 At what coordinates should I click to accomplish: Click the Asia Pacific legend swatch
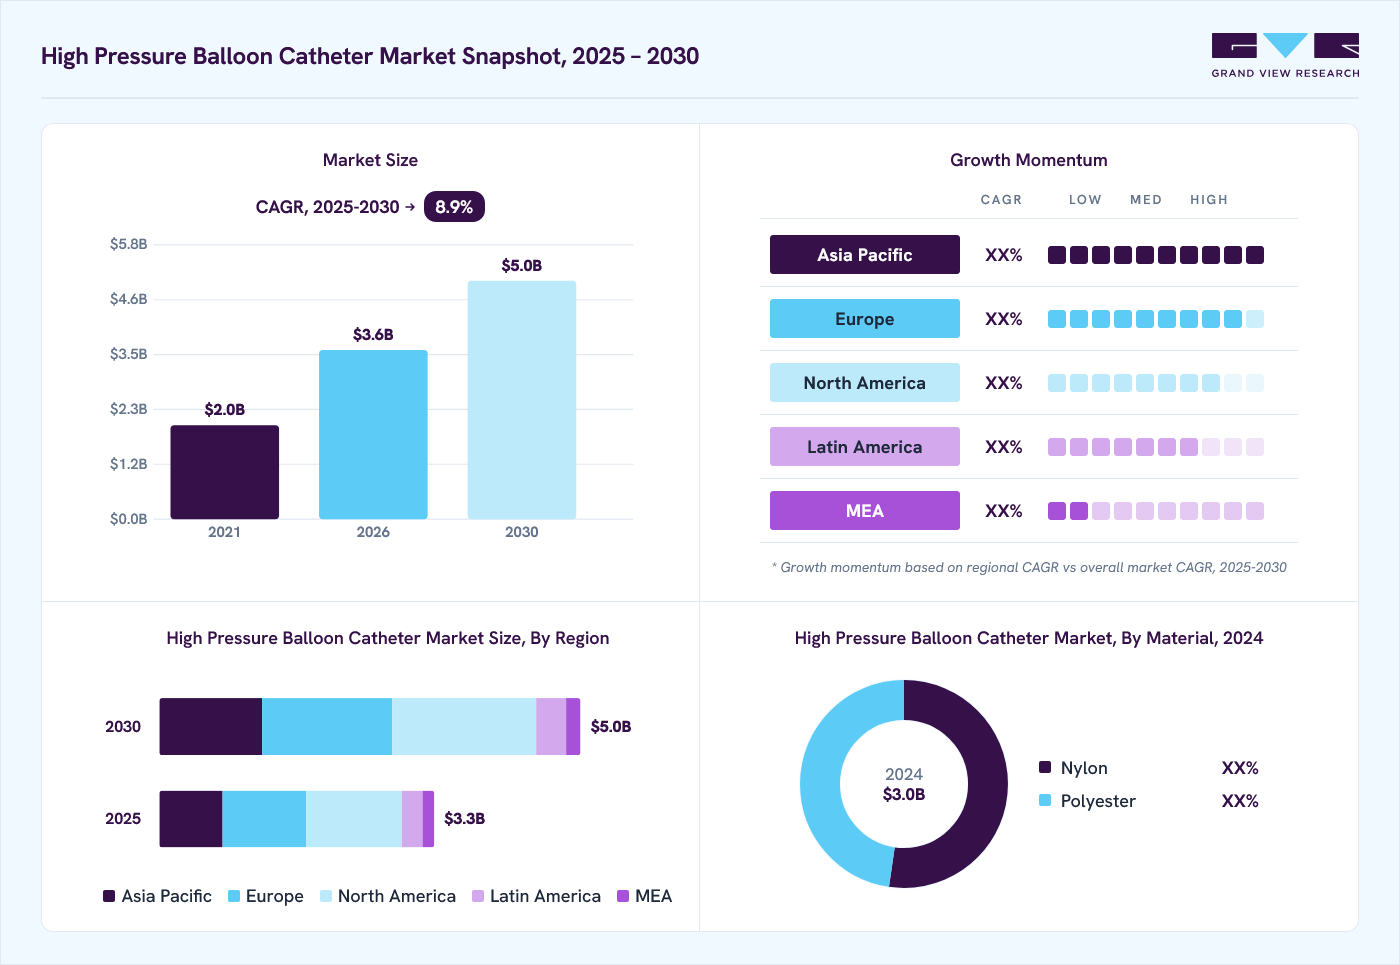click(x=109, y=896)
